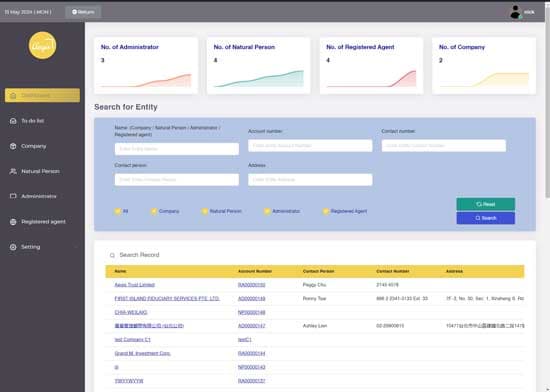Open the No. of Administrator card

point(146,66)
